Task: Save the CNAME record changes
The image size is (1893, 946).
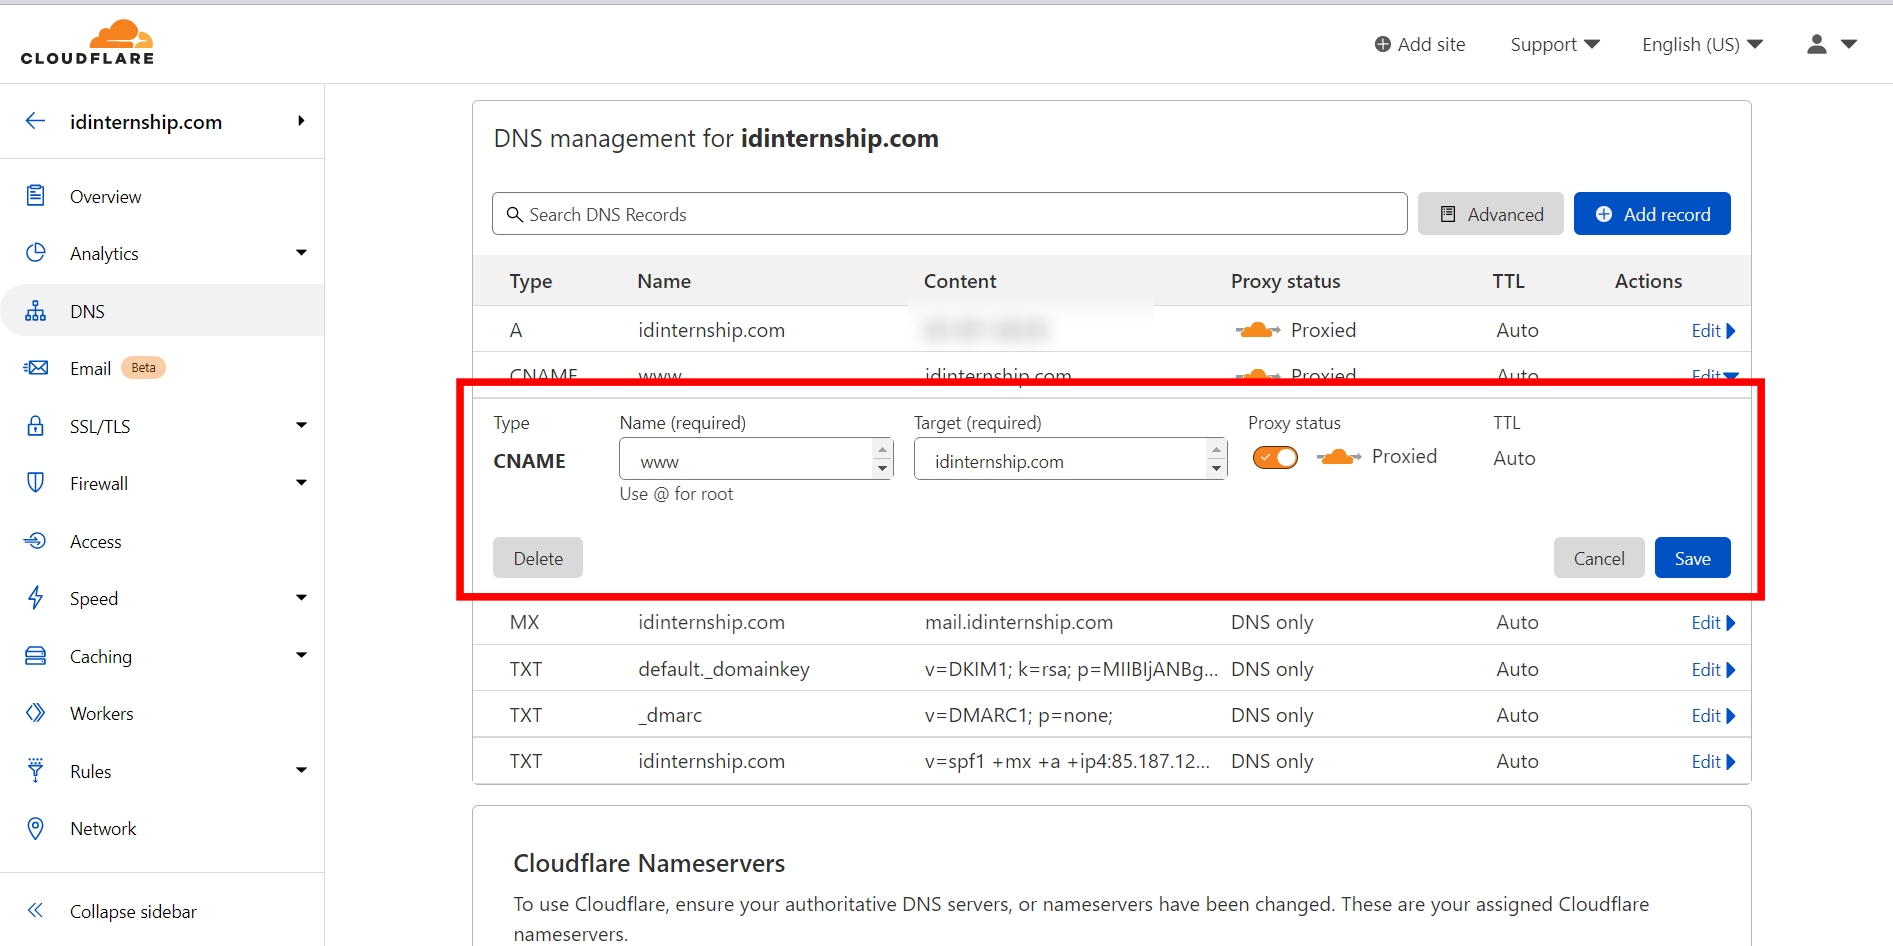Action: pyautogui.click(x=1692, y=558)
